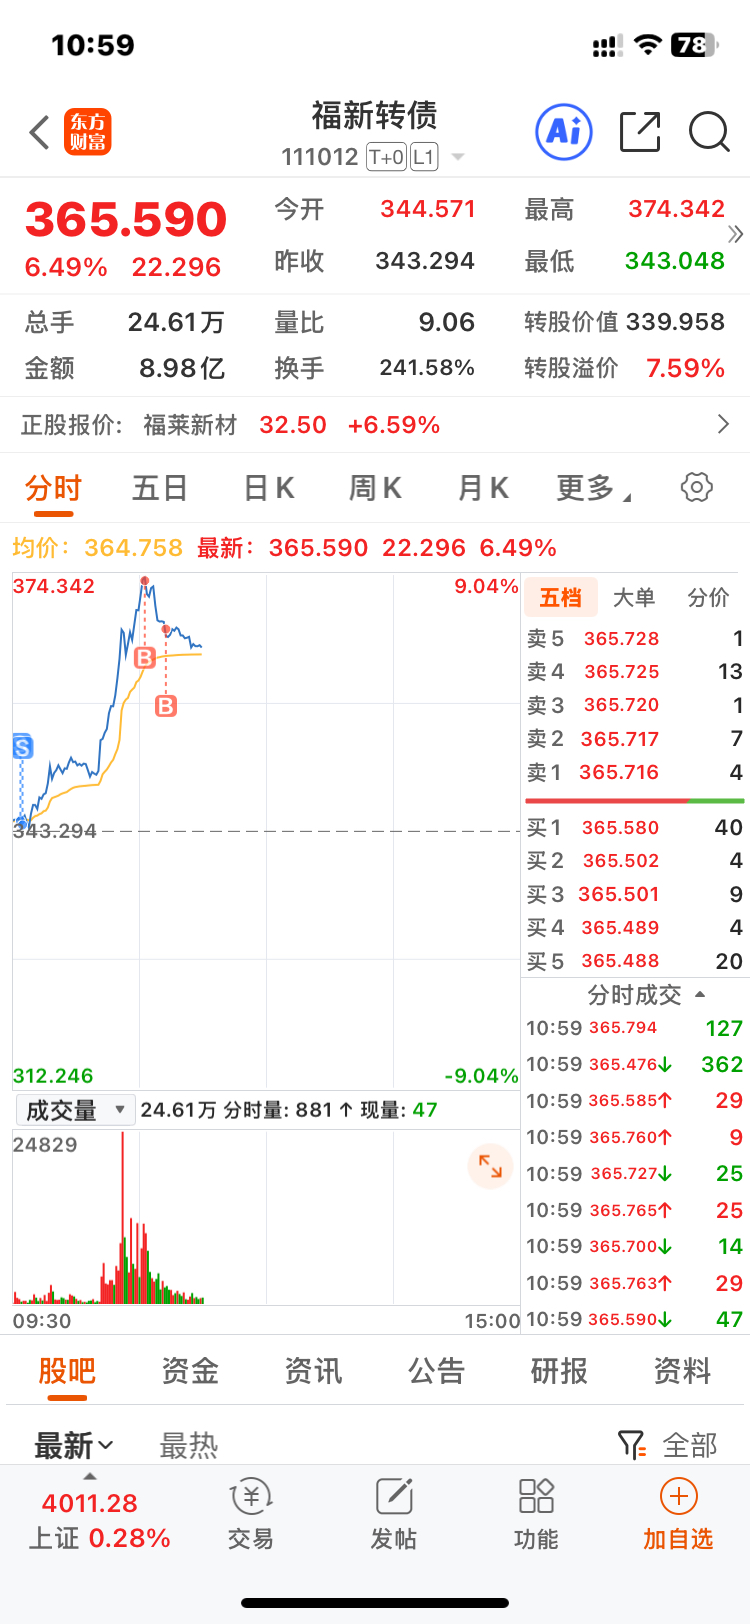
Task: Expand the stock code 111012 dropdown
Action: coord(458,157)
